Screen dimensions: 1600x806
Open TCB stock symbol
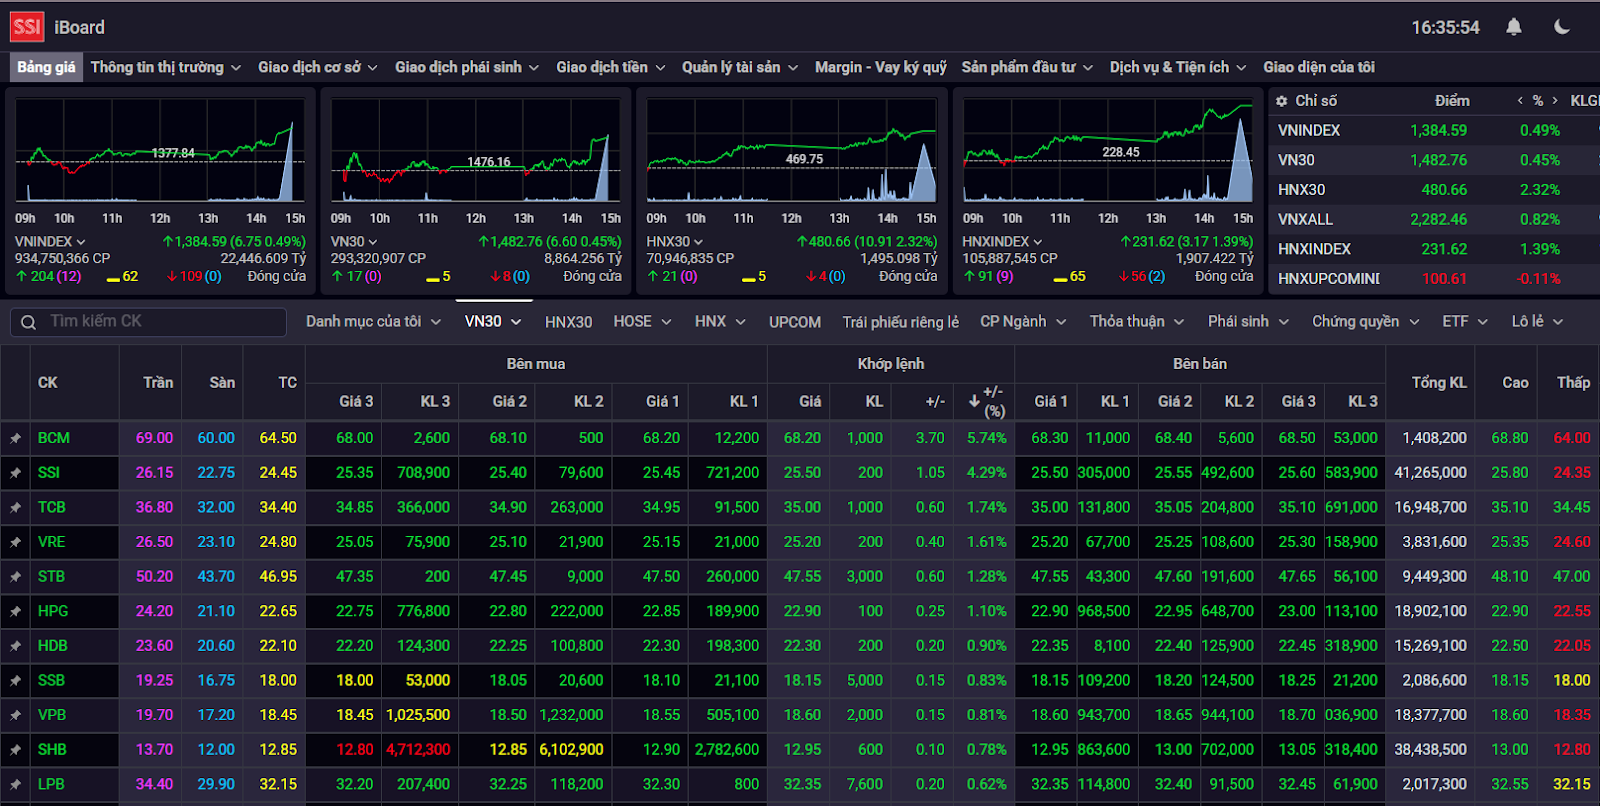[x=52, y=507]
